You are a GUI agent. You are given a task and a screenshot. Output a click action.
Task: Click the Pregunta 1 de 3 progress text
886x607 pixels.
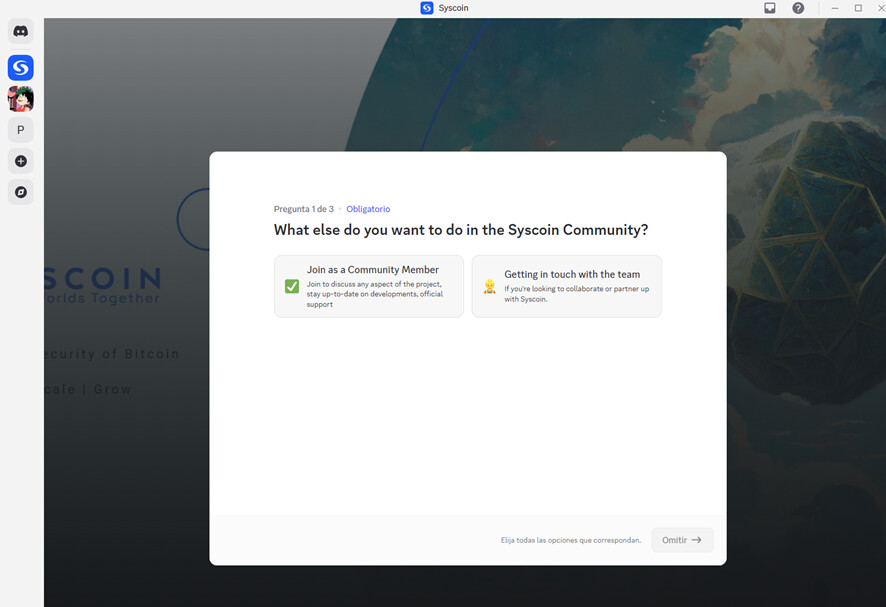(x=304, y=209)
